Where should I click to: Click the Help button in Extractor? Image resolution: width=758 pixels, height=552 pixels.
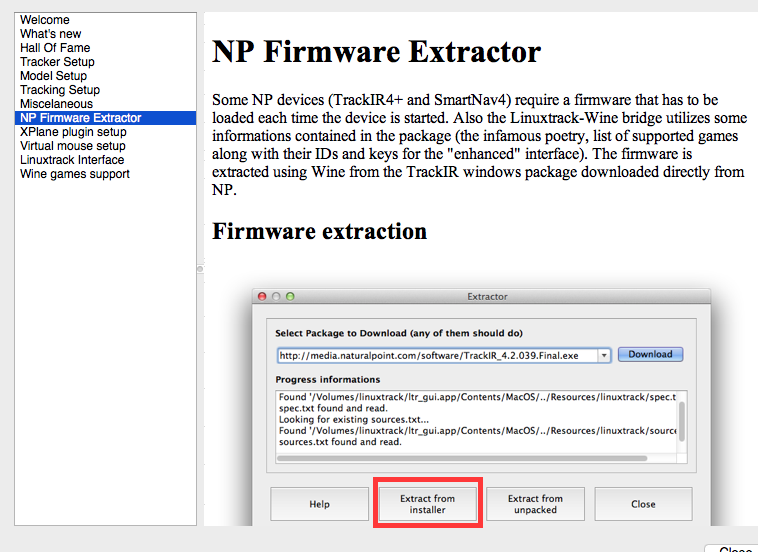tap(320, 504)
